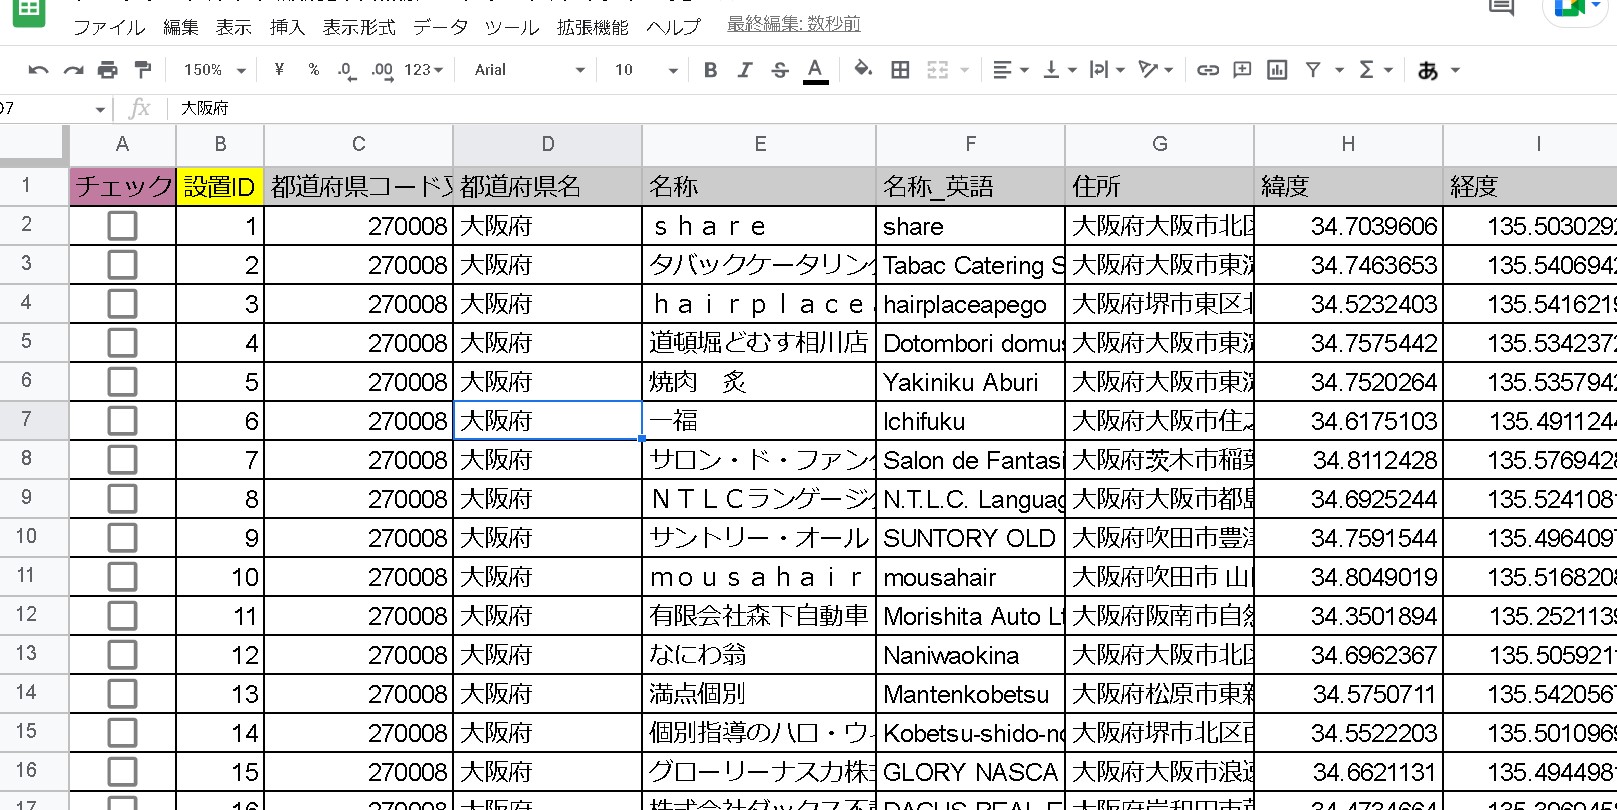Format as percent
The width and height of the screenshot is (1617, 810).
[314, 70]
